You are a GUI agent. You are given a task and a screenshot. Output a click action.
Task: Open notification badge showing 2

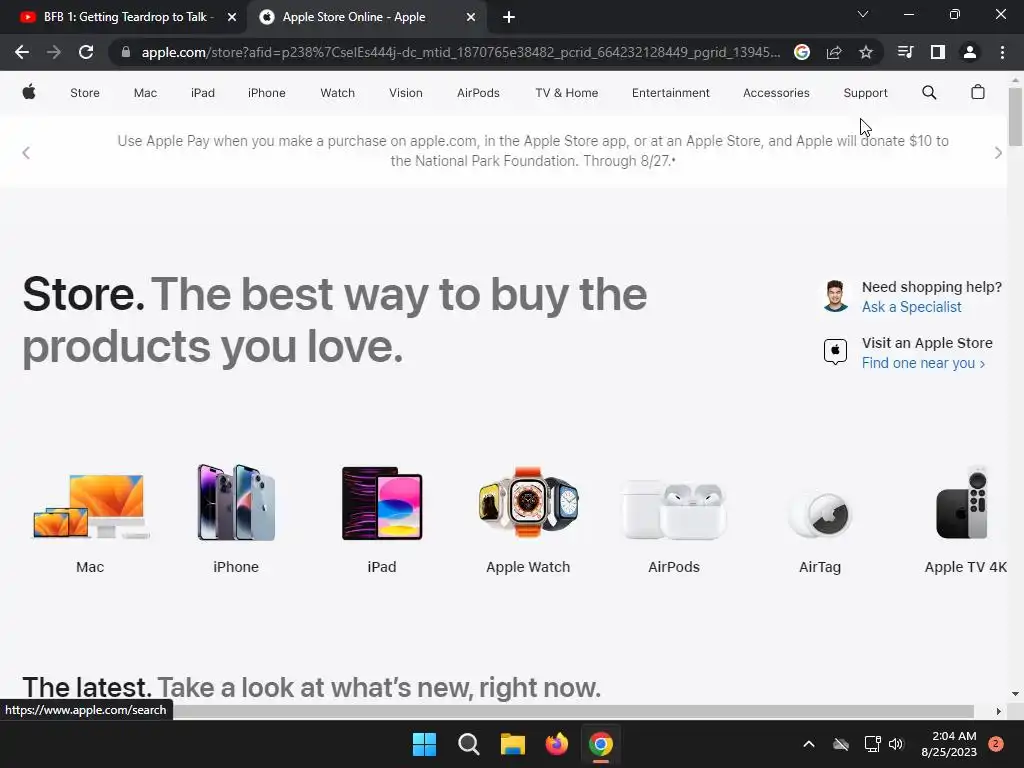tap(995, 744)
